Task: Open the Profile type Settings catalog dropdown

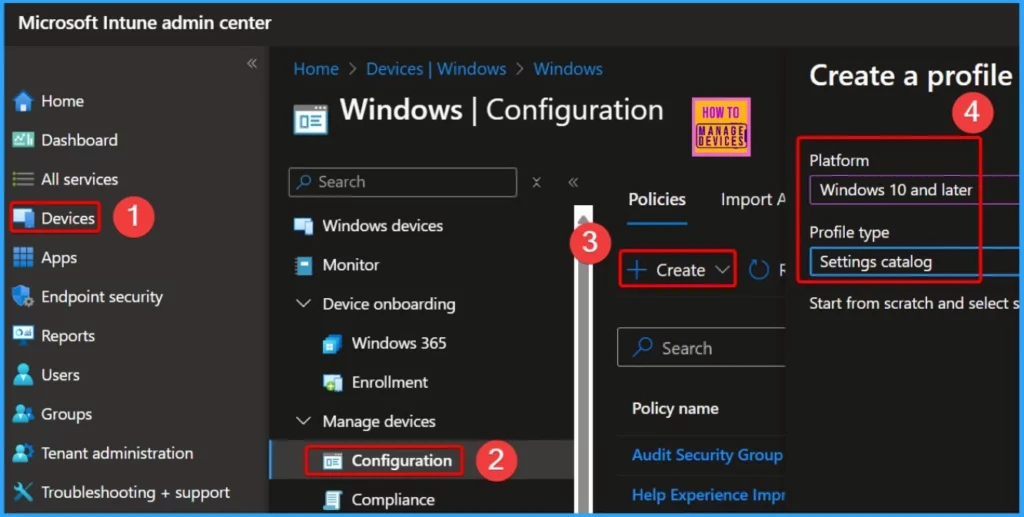Action: (x=913, y=262)
